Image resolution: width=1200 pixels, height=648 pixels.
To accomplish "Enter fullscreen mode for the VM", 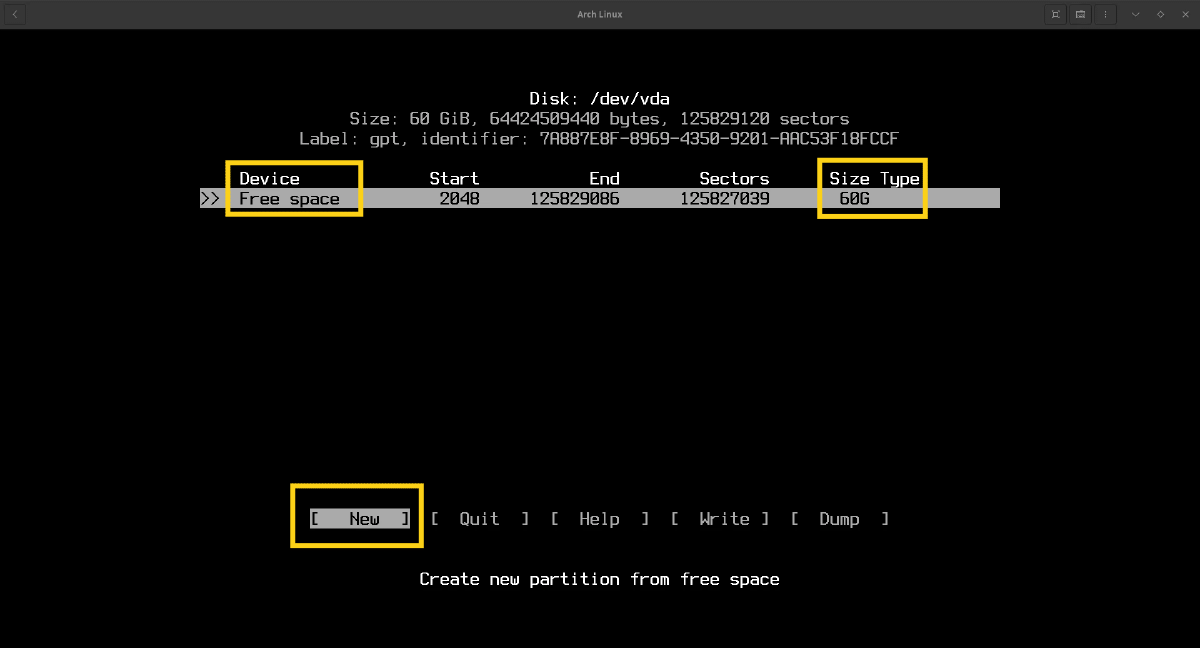I will [1055, 14].
